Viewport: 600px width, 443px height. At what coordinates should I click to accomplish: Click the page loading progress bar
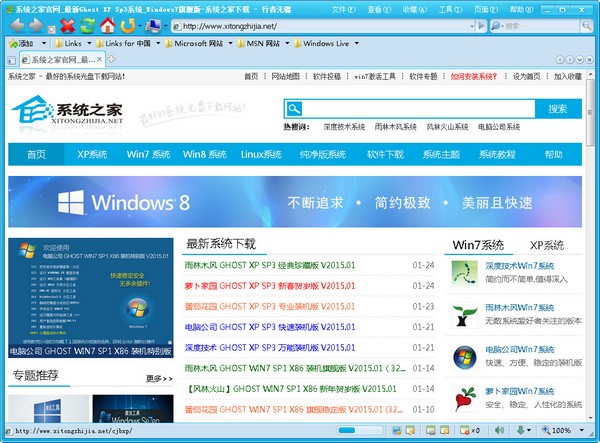point(360,430)
